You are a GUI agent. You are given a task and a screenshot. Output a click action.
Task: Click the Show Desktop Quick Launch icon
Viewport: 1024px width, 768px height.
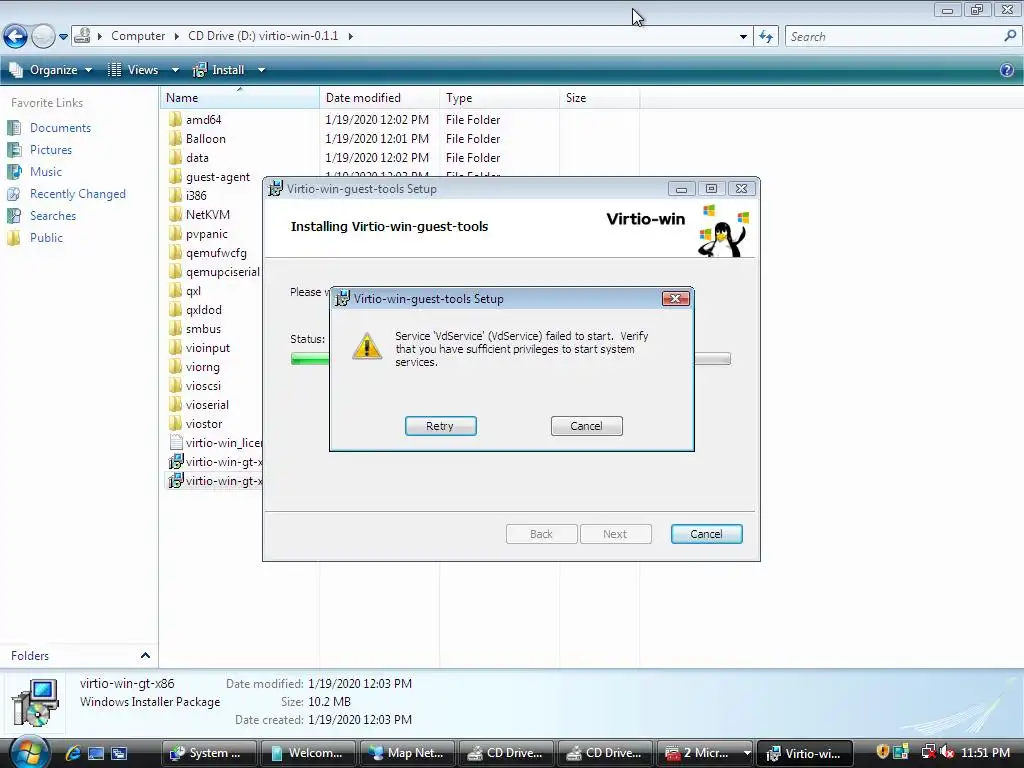coord(96,753)
